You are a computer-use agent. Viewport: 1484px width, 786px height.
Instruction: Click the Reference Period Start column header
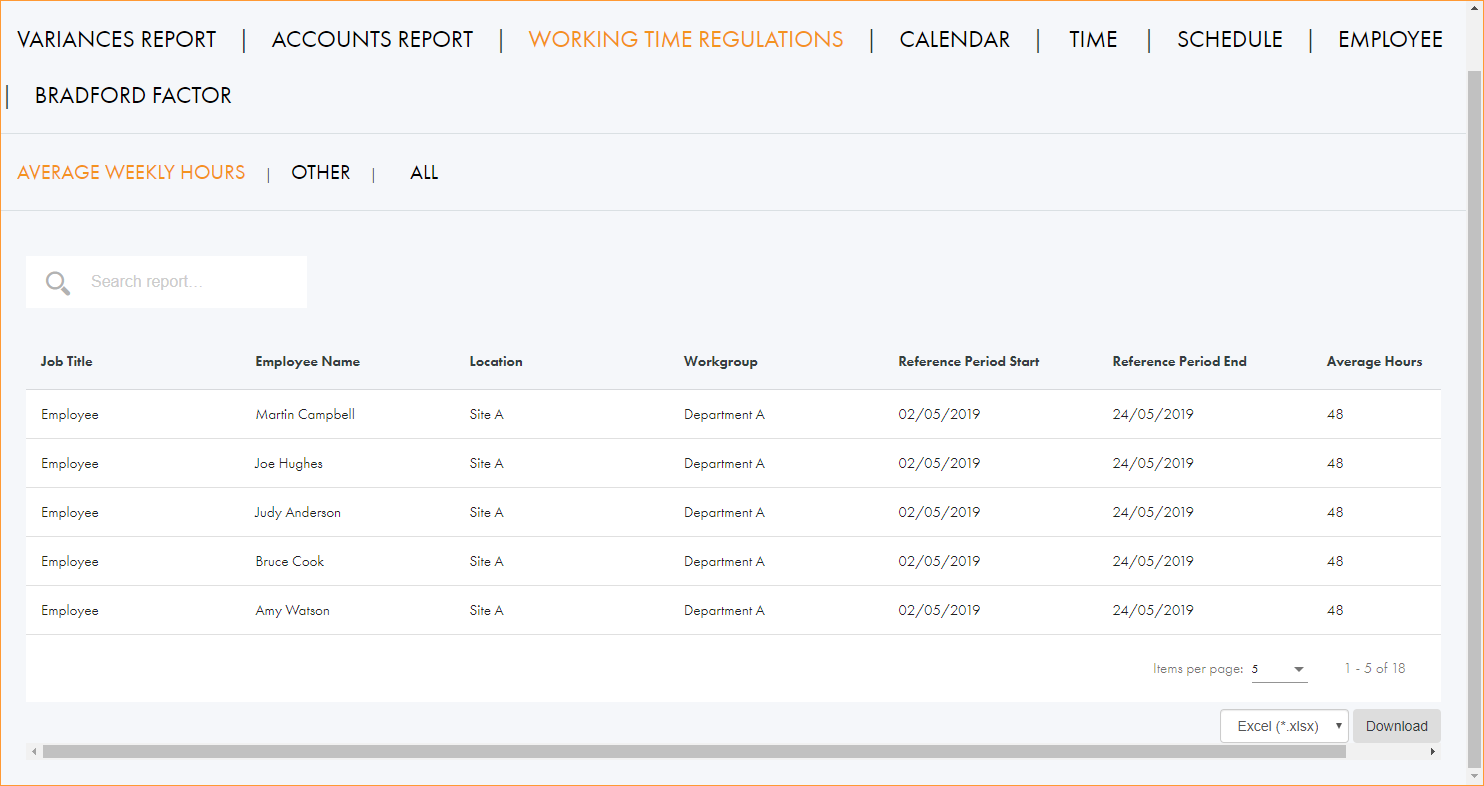tap(968, 362)
